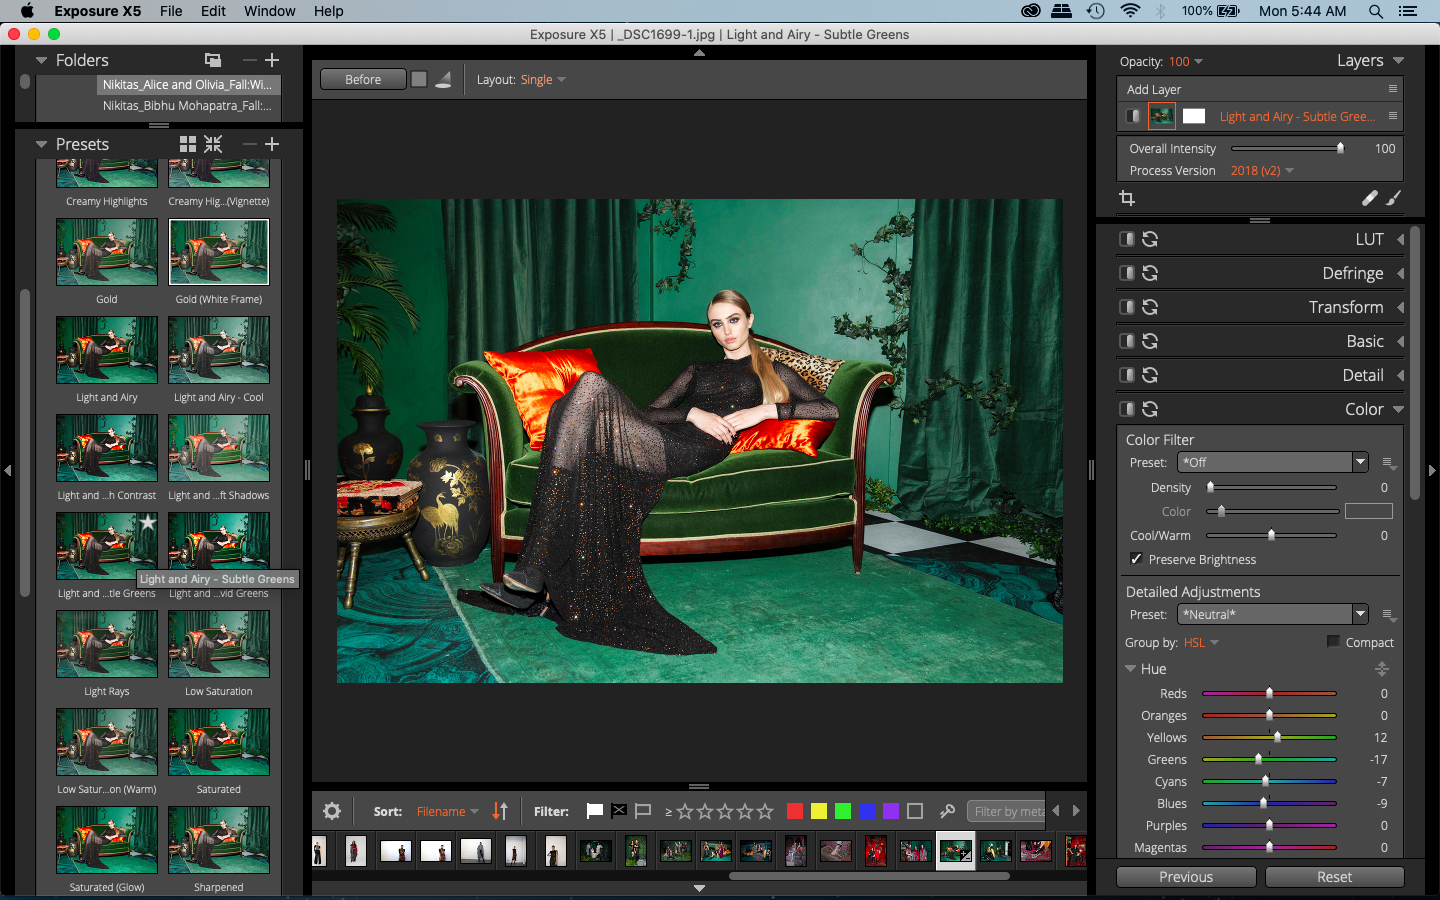Click the Before button
The width and height of the screenshot is (1440, 900).
[x=363, y=79]
